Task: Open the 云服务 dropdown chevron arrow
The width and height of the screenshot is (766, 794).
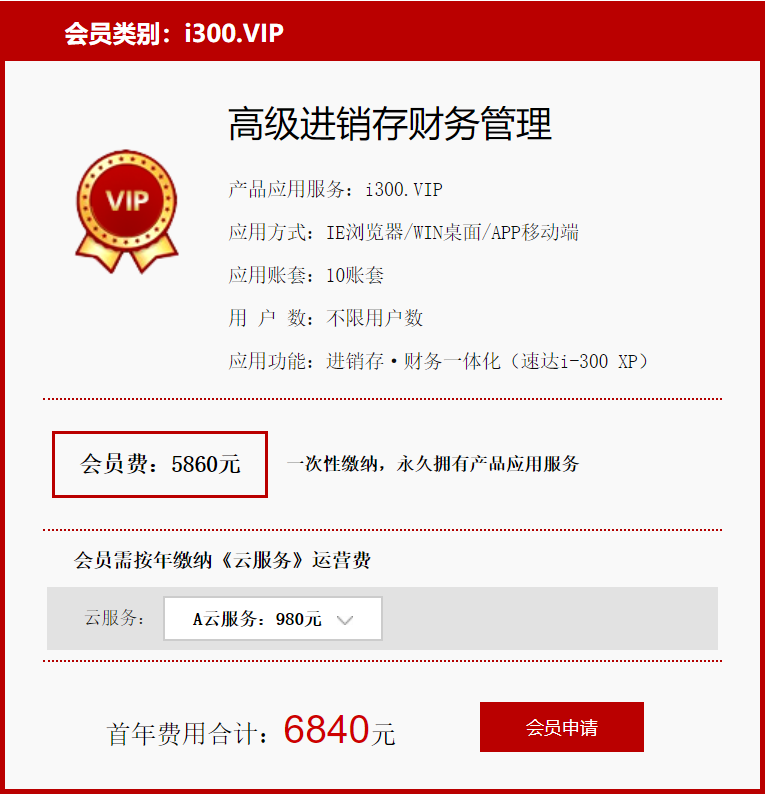Action: point(345,620)
